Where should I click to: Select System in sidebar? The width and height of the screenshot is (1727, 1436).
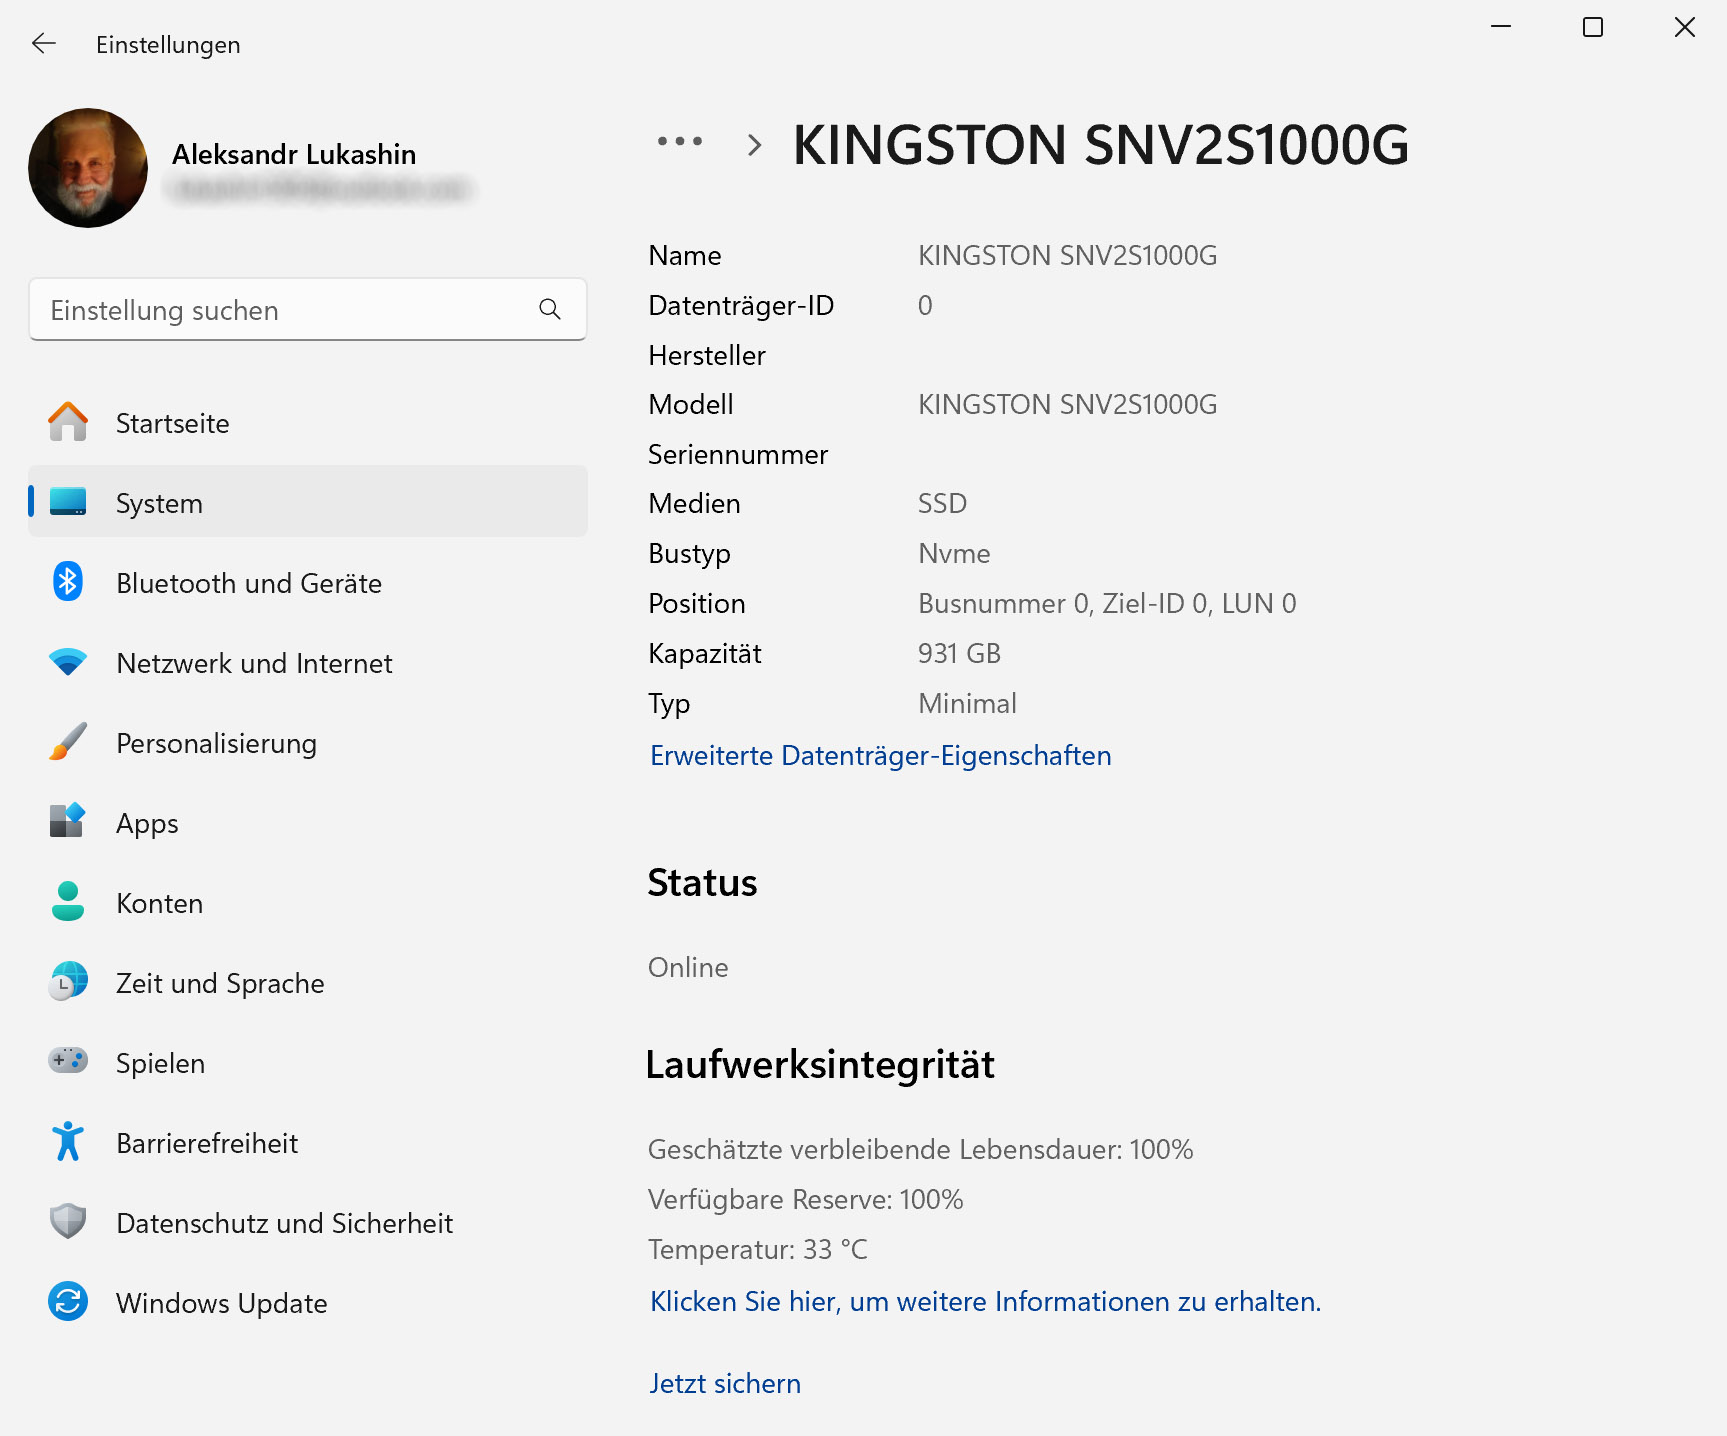308,502
